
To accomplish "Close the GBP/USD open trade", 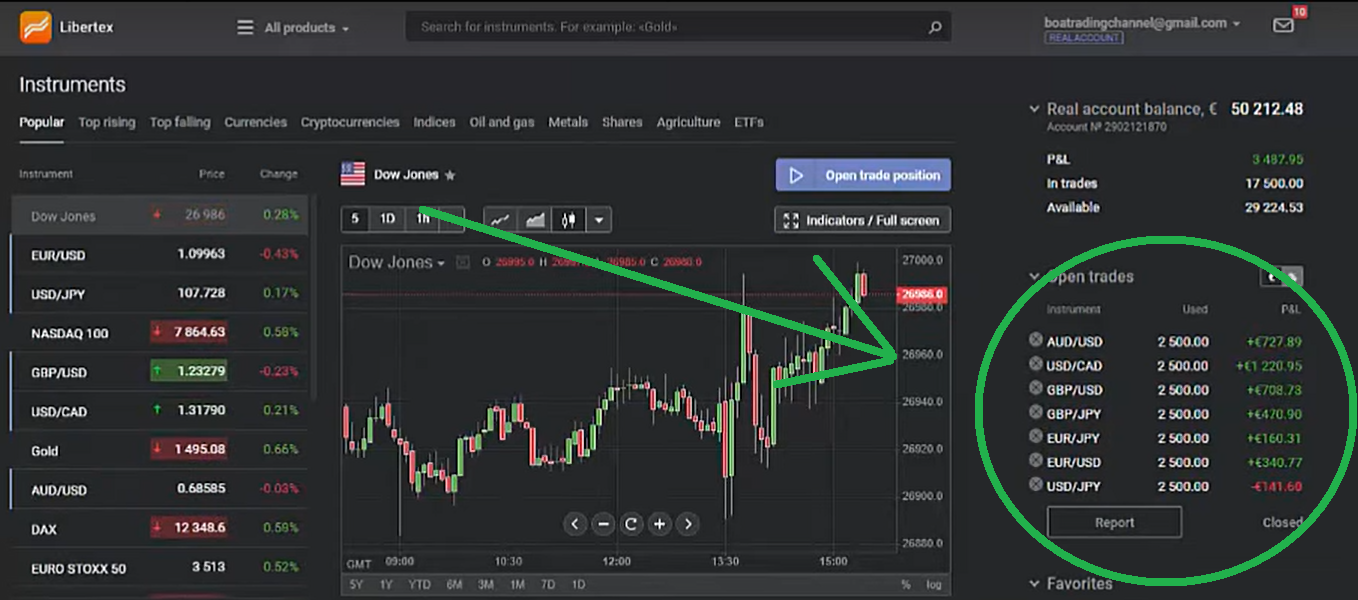I will [1036, 388].
